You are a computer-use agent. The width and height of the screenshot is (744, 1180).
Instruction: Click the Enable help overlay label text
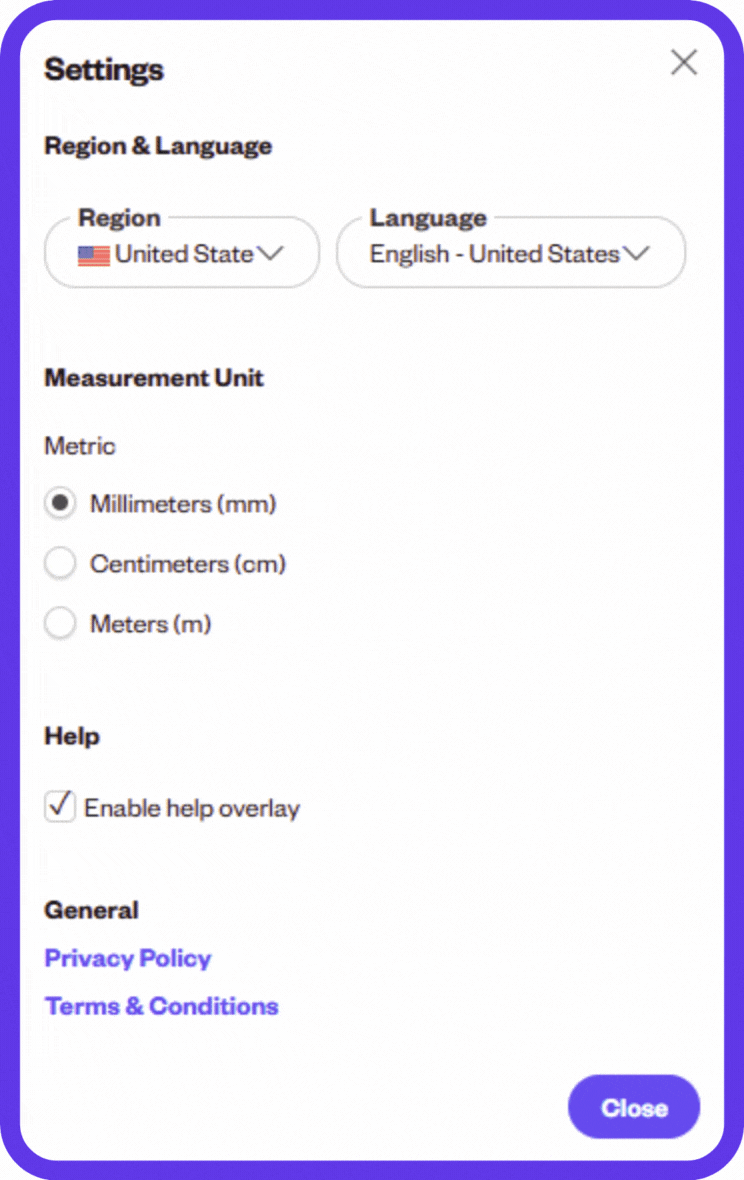coord(192,808)
